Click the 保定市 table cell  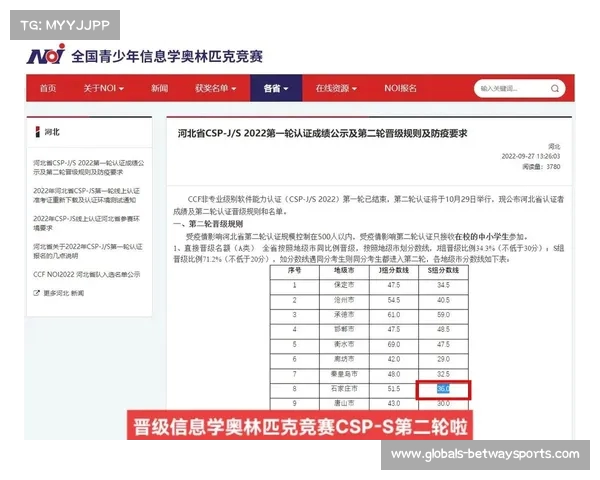tap(344, 285)
